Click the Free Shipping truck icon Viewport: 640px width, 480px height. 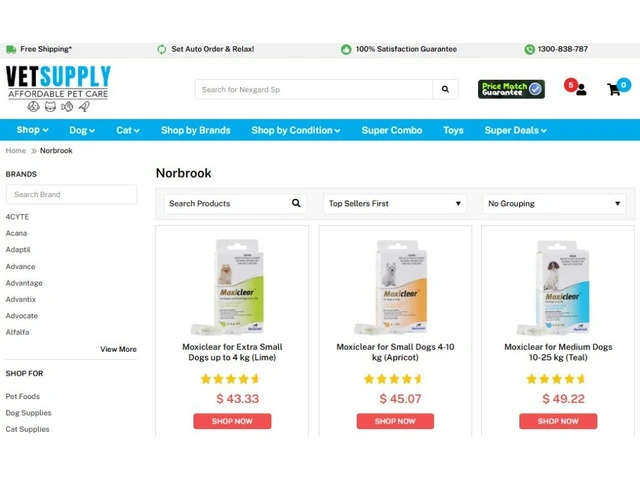tap(11, 49)
